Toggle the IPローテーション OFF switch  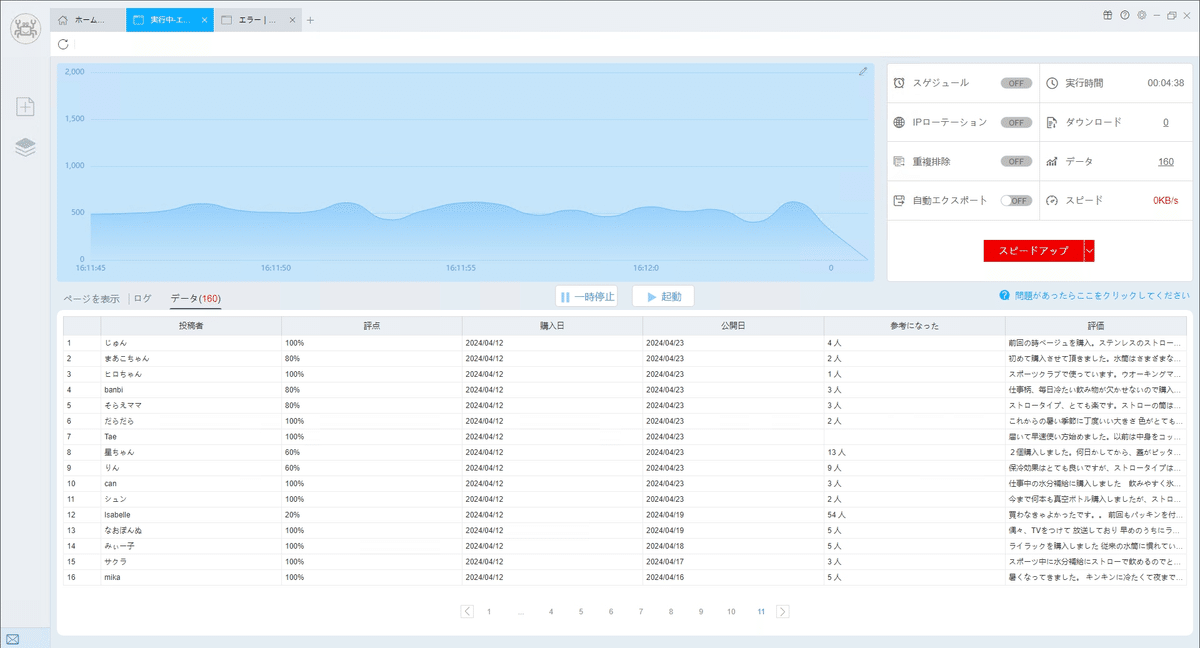click(x=1016, y=122)
